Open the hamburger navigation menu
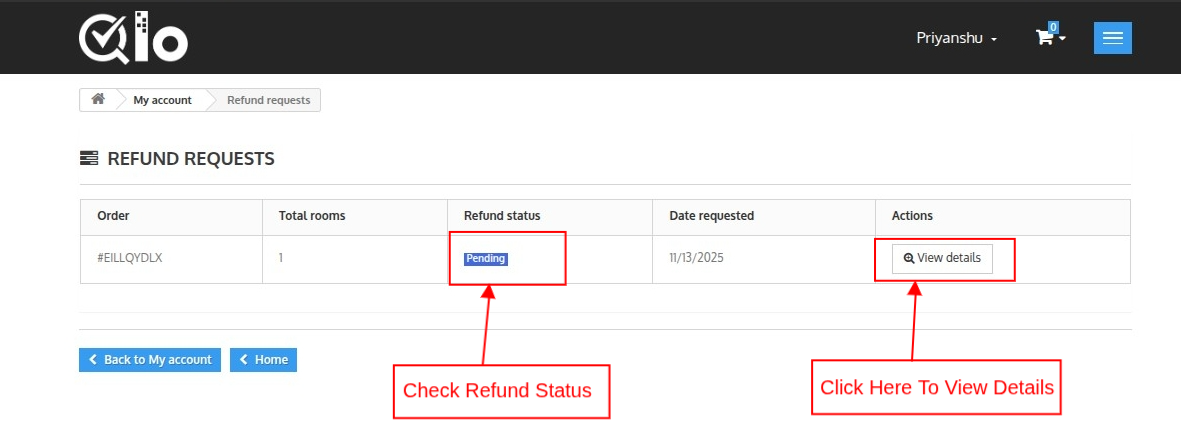The image size is (1181, 432). click(x=1112, y=38)
